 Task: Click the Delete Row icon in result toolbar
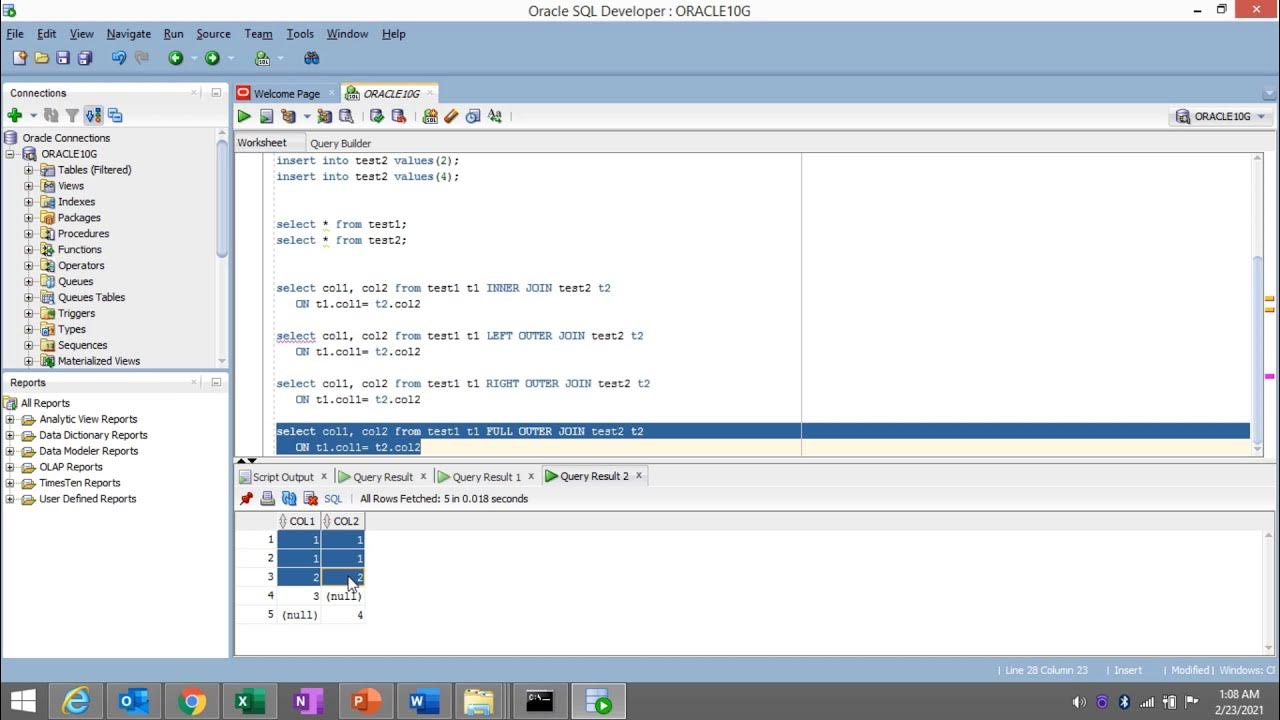tap(310, 498)
